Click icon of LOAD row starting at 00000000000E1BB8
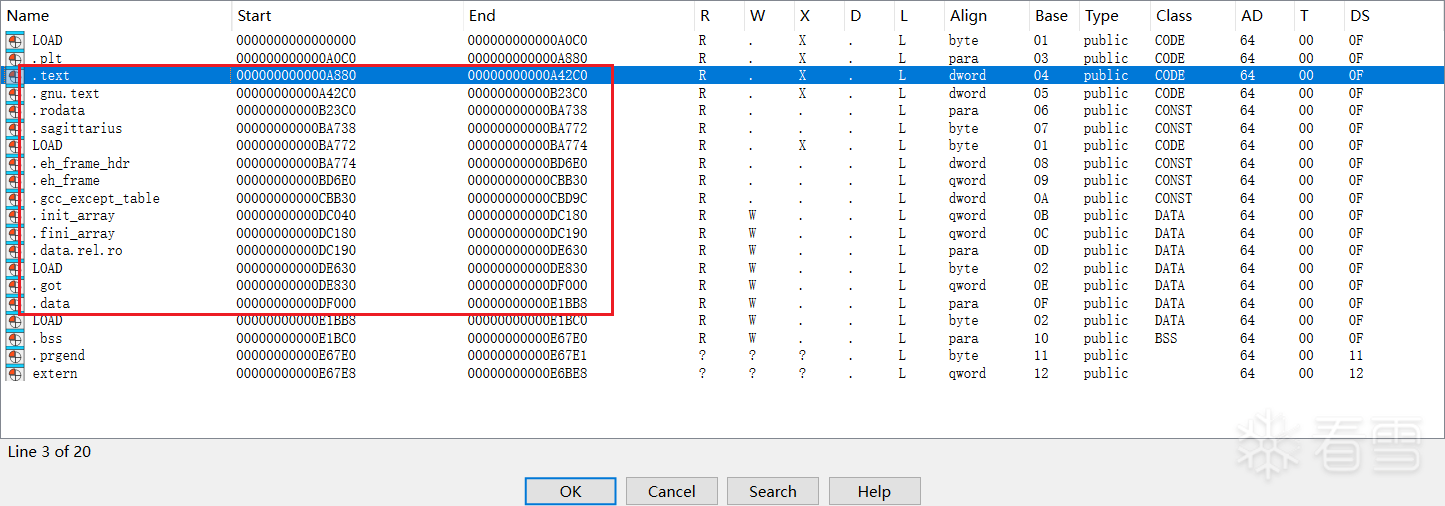Screen dimensions: 1445x506 point(15,320)
